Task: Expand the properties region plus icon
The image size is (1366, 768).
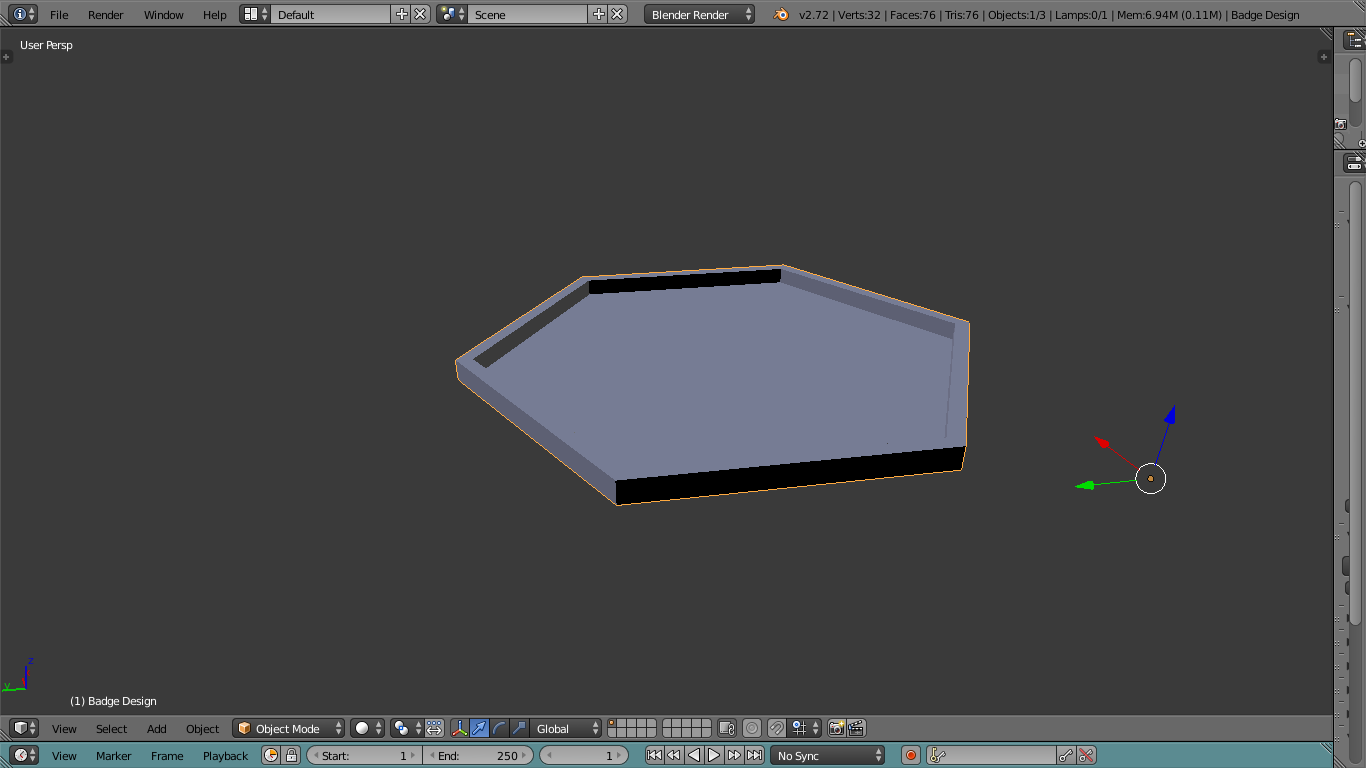Action: point(1324,57)
